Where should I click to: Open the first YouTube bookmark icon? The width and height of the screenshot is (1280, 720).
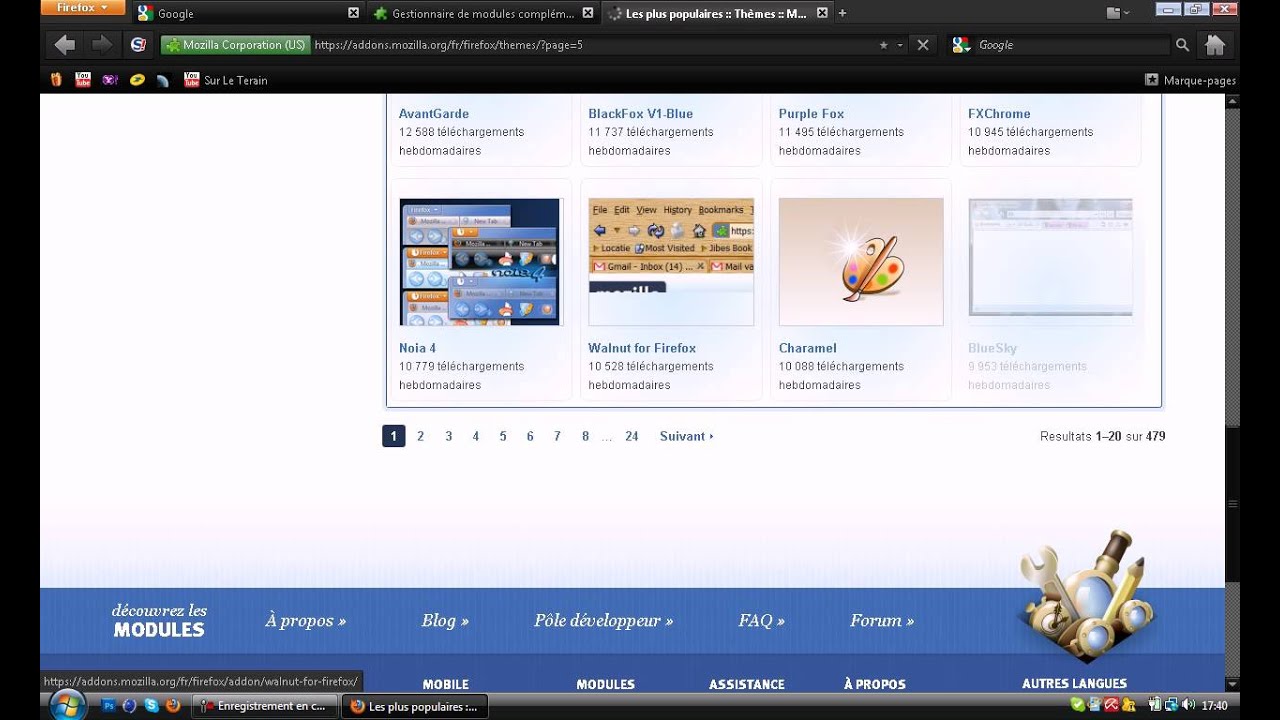click(x=83, y=80)
